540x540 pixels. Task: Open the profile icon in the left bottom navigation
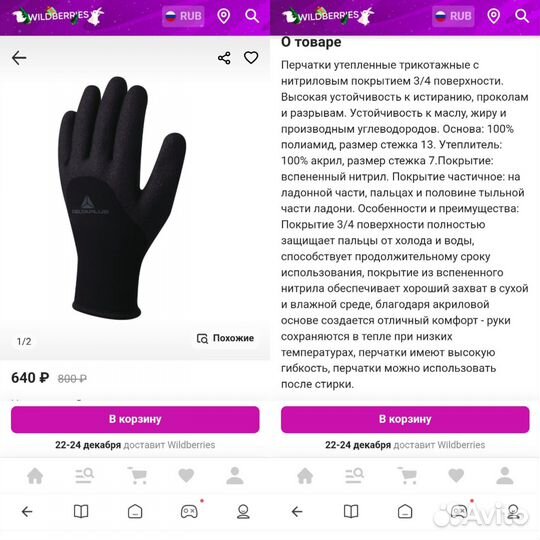[235, 476]
